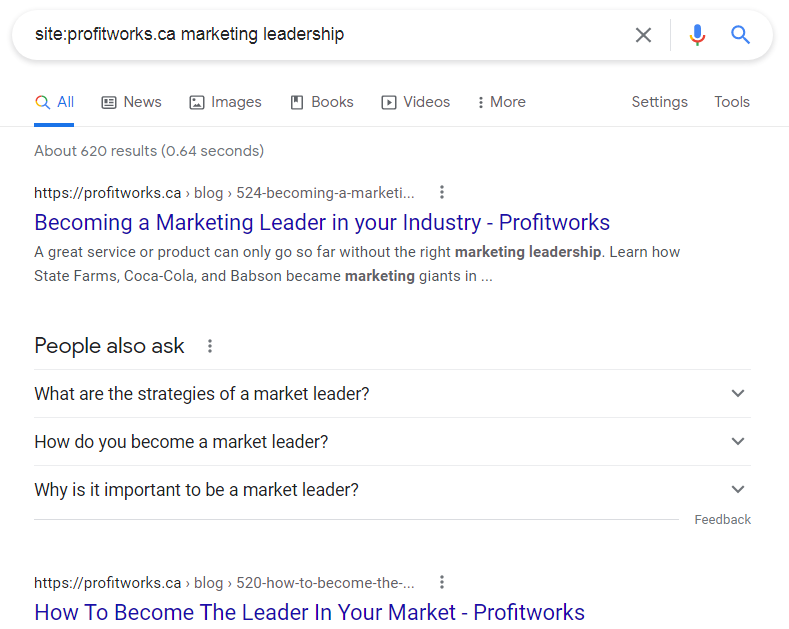The height and width of the screenshot is (629, 789).
Task: Open the Settings menu
Action: click(x=659, y=102)
